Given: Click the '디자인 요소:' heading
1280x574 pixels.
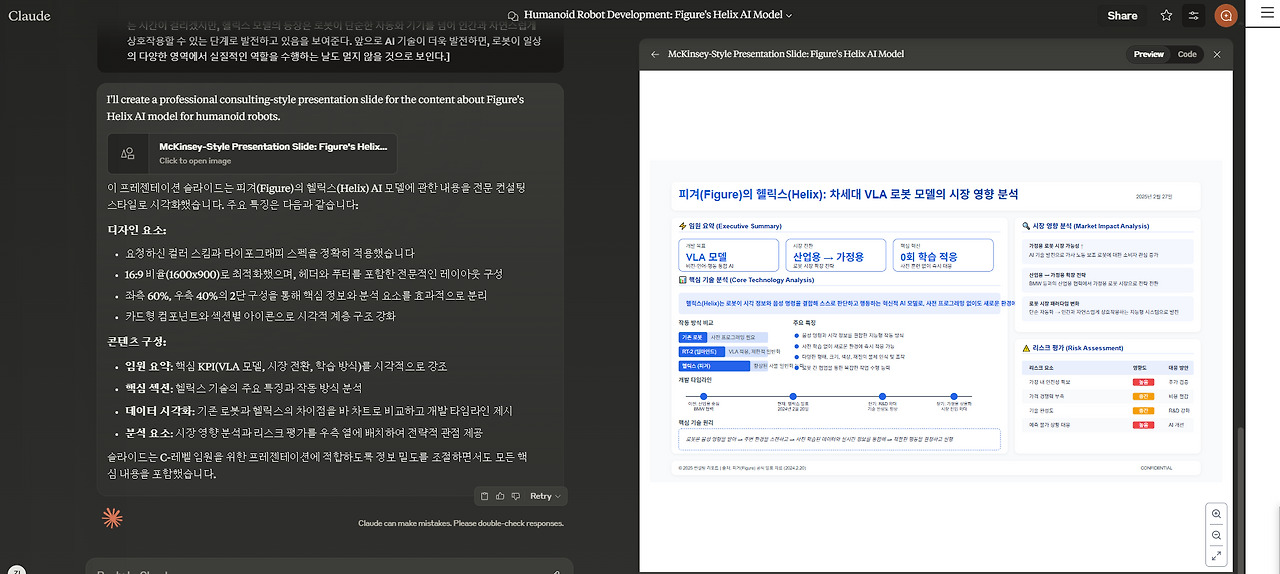Looking at the screenshot, I should [x=137, y=230].
